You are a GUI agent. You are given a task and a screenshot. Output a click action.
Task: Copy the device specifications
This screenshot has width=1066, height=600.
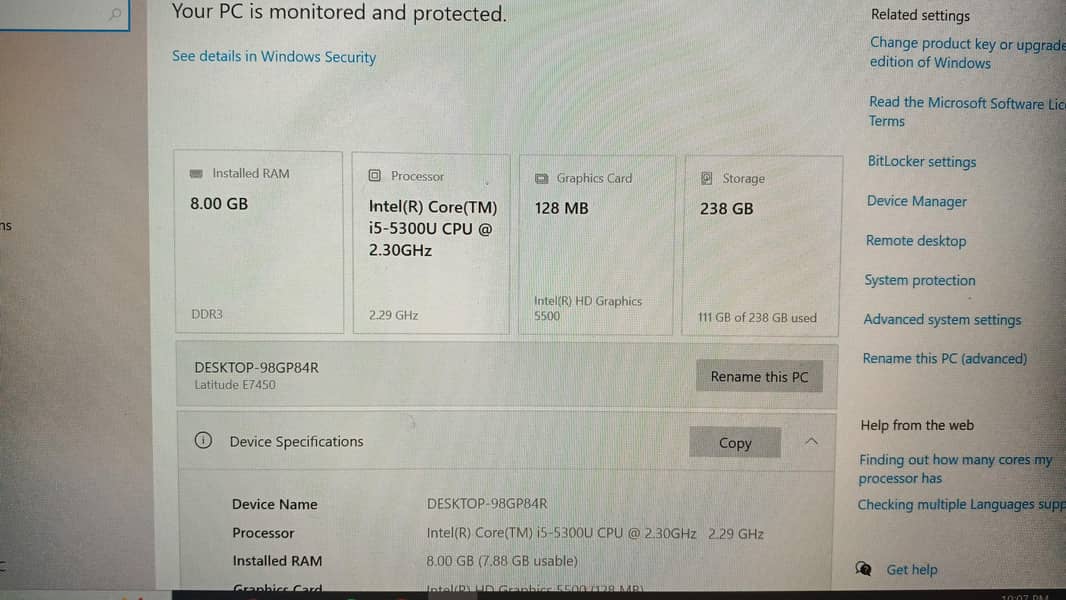735,443
